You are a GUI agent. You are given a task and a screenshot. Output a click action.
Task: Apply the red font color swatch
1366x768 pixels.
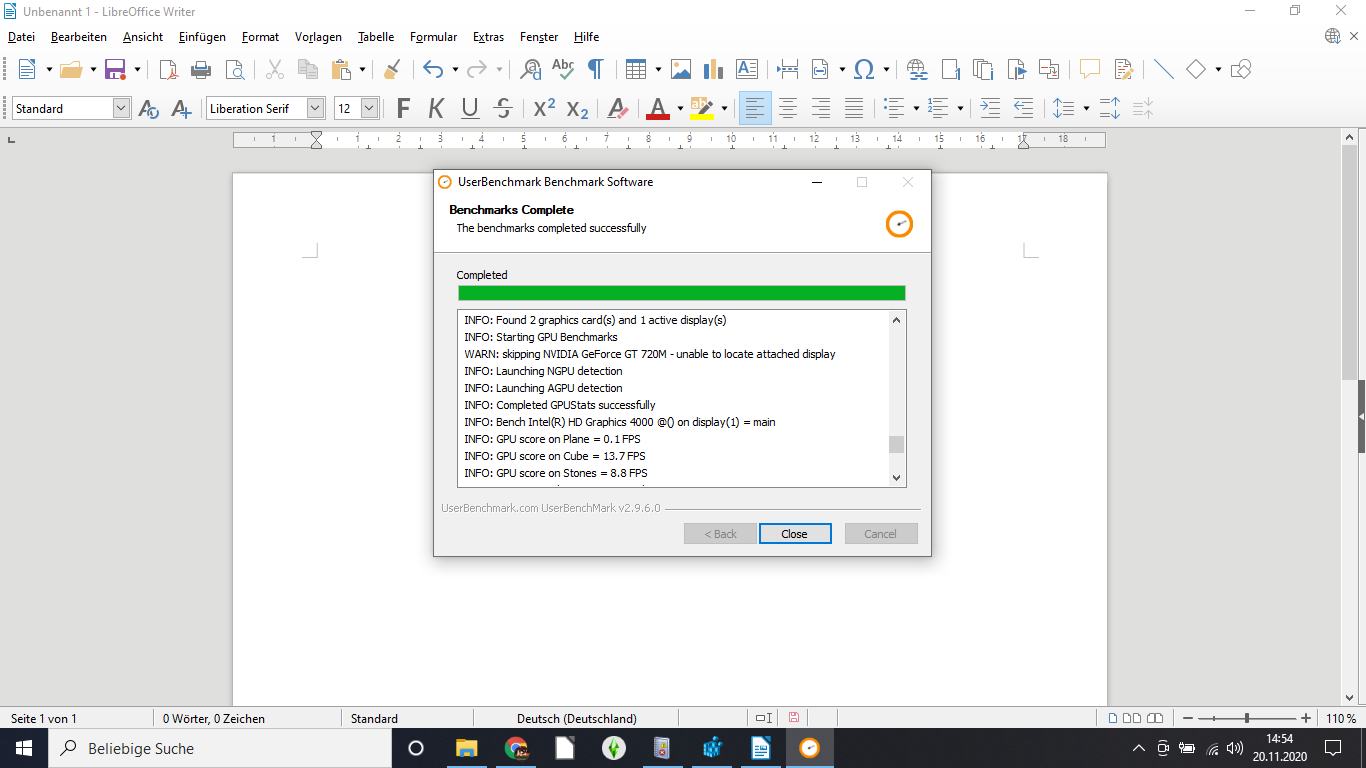pyautogui.click(x=657, y=108)
